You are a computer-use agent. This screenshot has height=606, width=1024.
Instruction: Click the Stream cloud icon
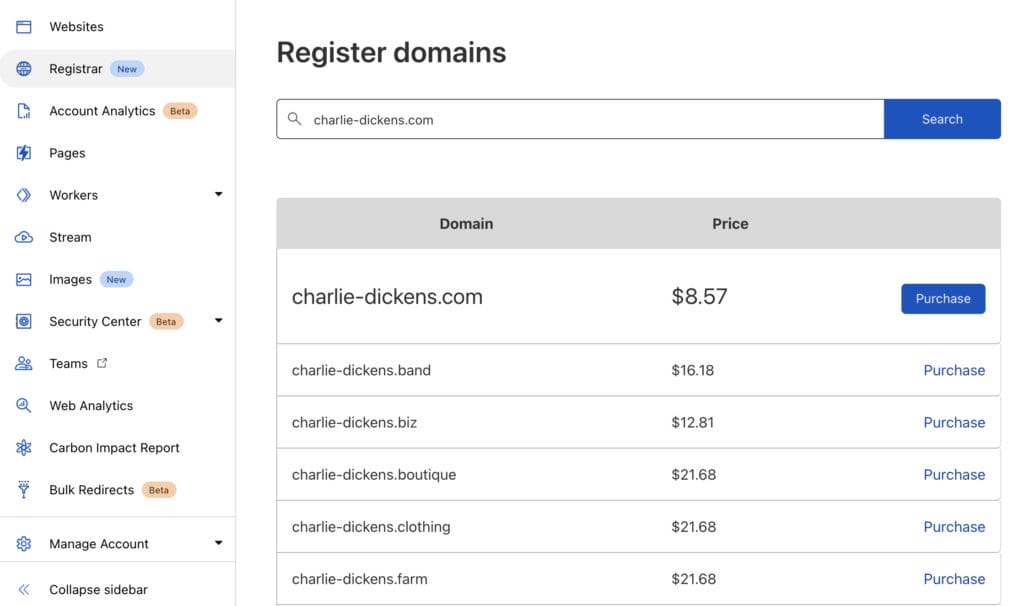(25, 236)
